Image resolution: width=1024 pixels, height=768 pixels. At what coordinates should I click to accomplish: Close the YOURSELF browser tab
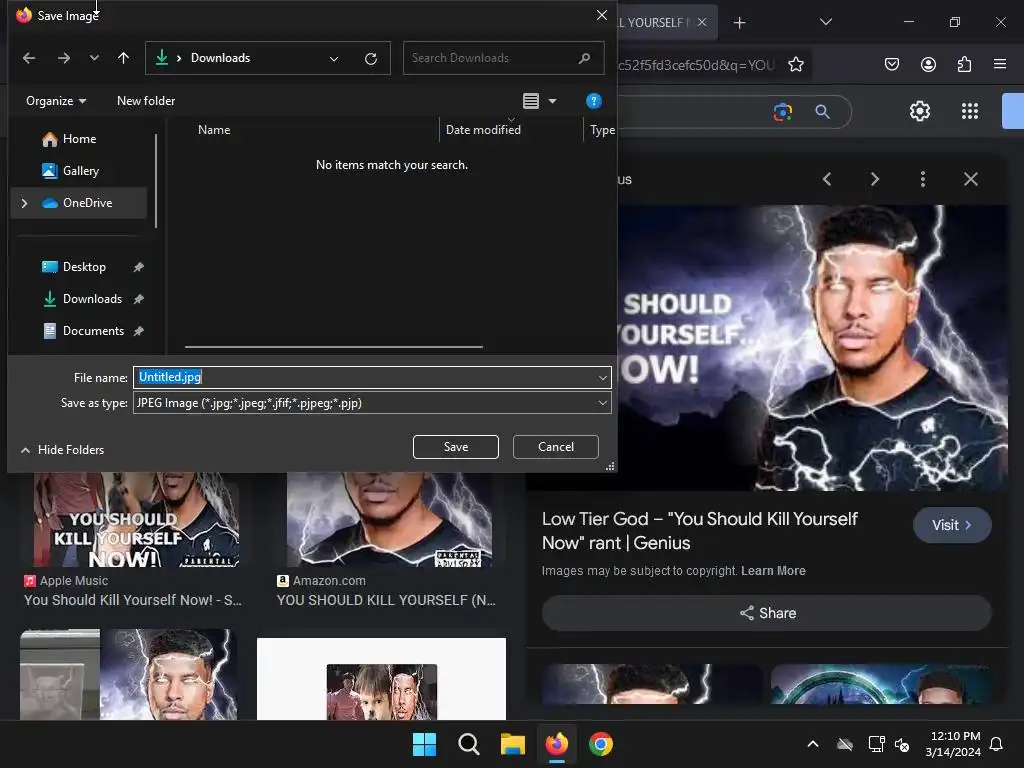click(702, 22)
